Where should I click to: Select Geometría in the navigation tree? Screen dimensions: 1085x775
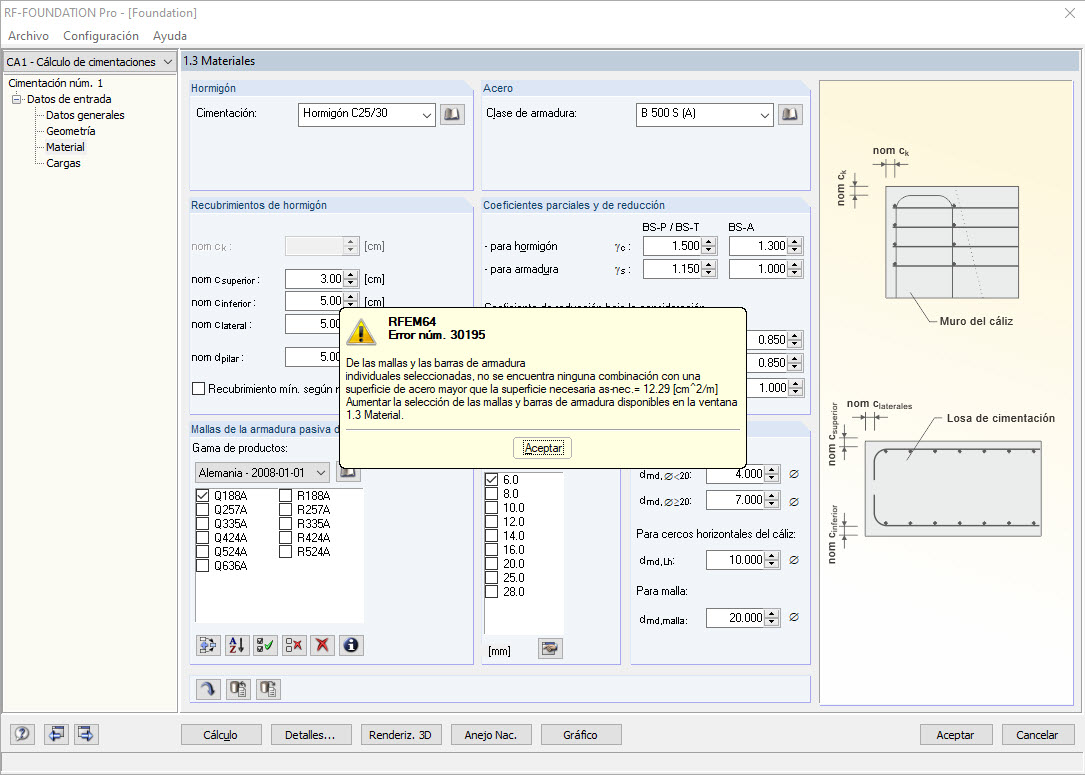click(x=71, y=131)
